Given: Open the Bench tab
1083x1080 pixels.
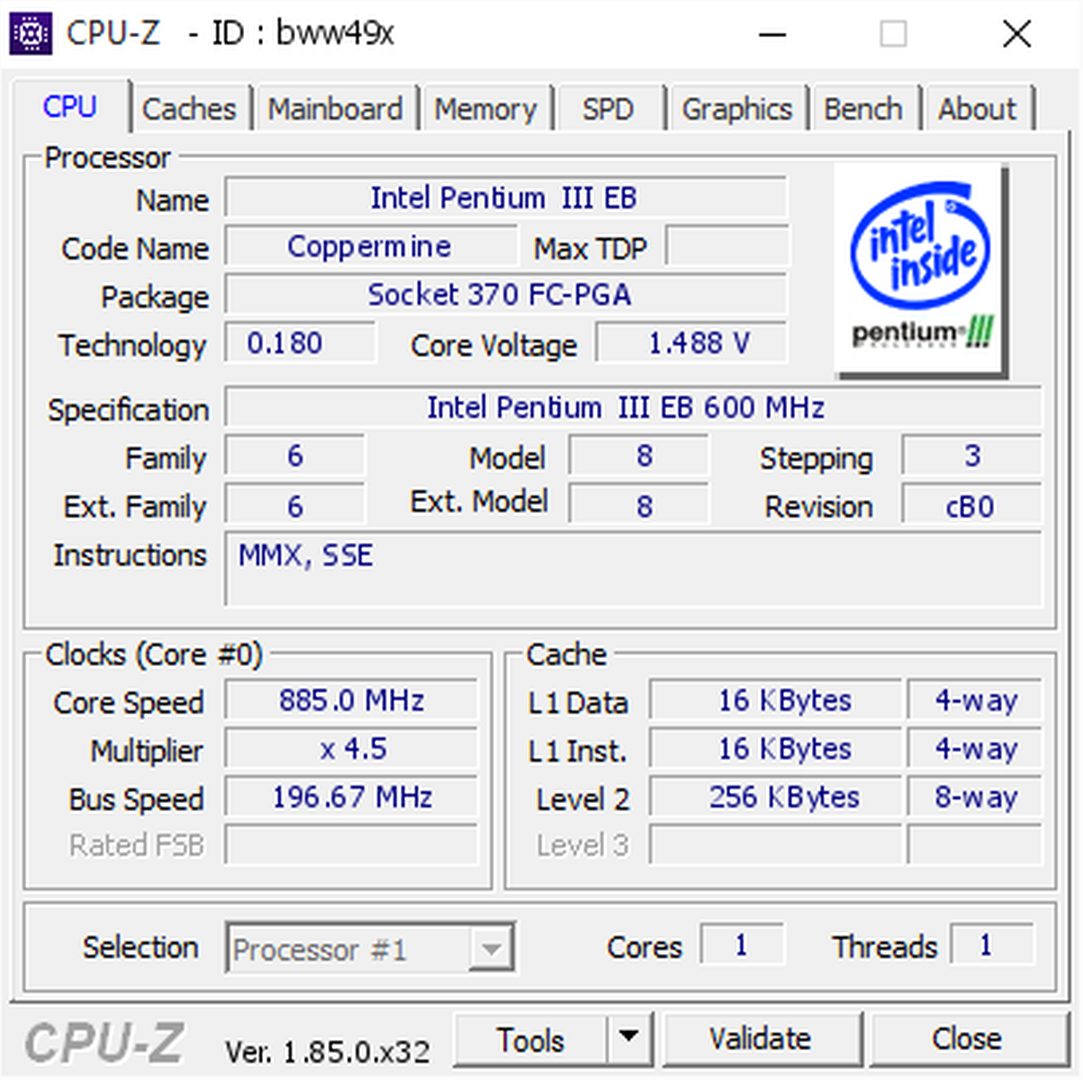Looking at the screenshot, I should (863, 109).
